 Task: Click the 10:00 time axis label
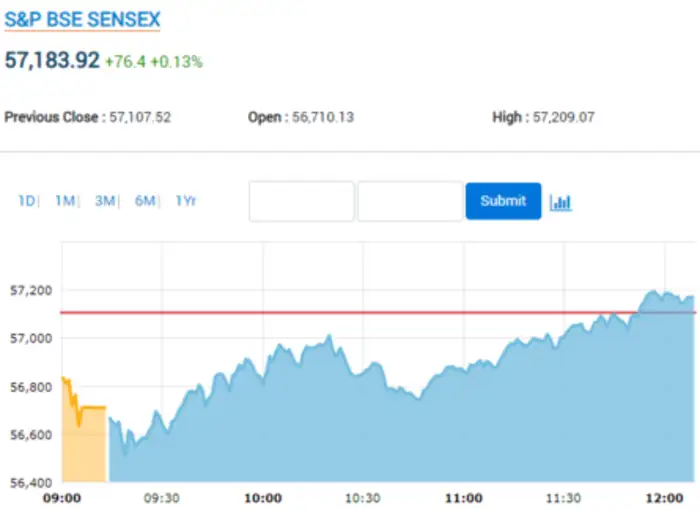tap(263, 498)
